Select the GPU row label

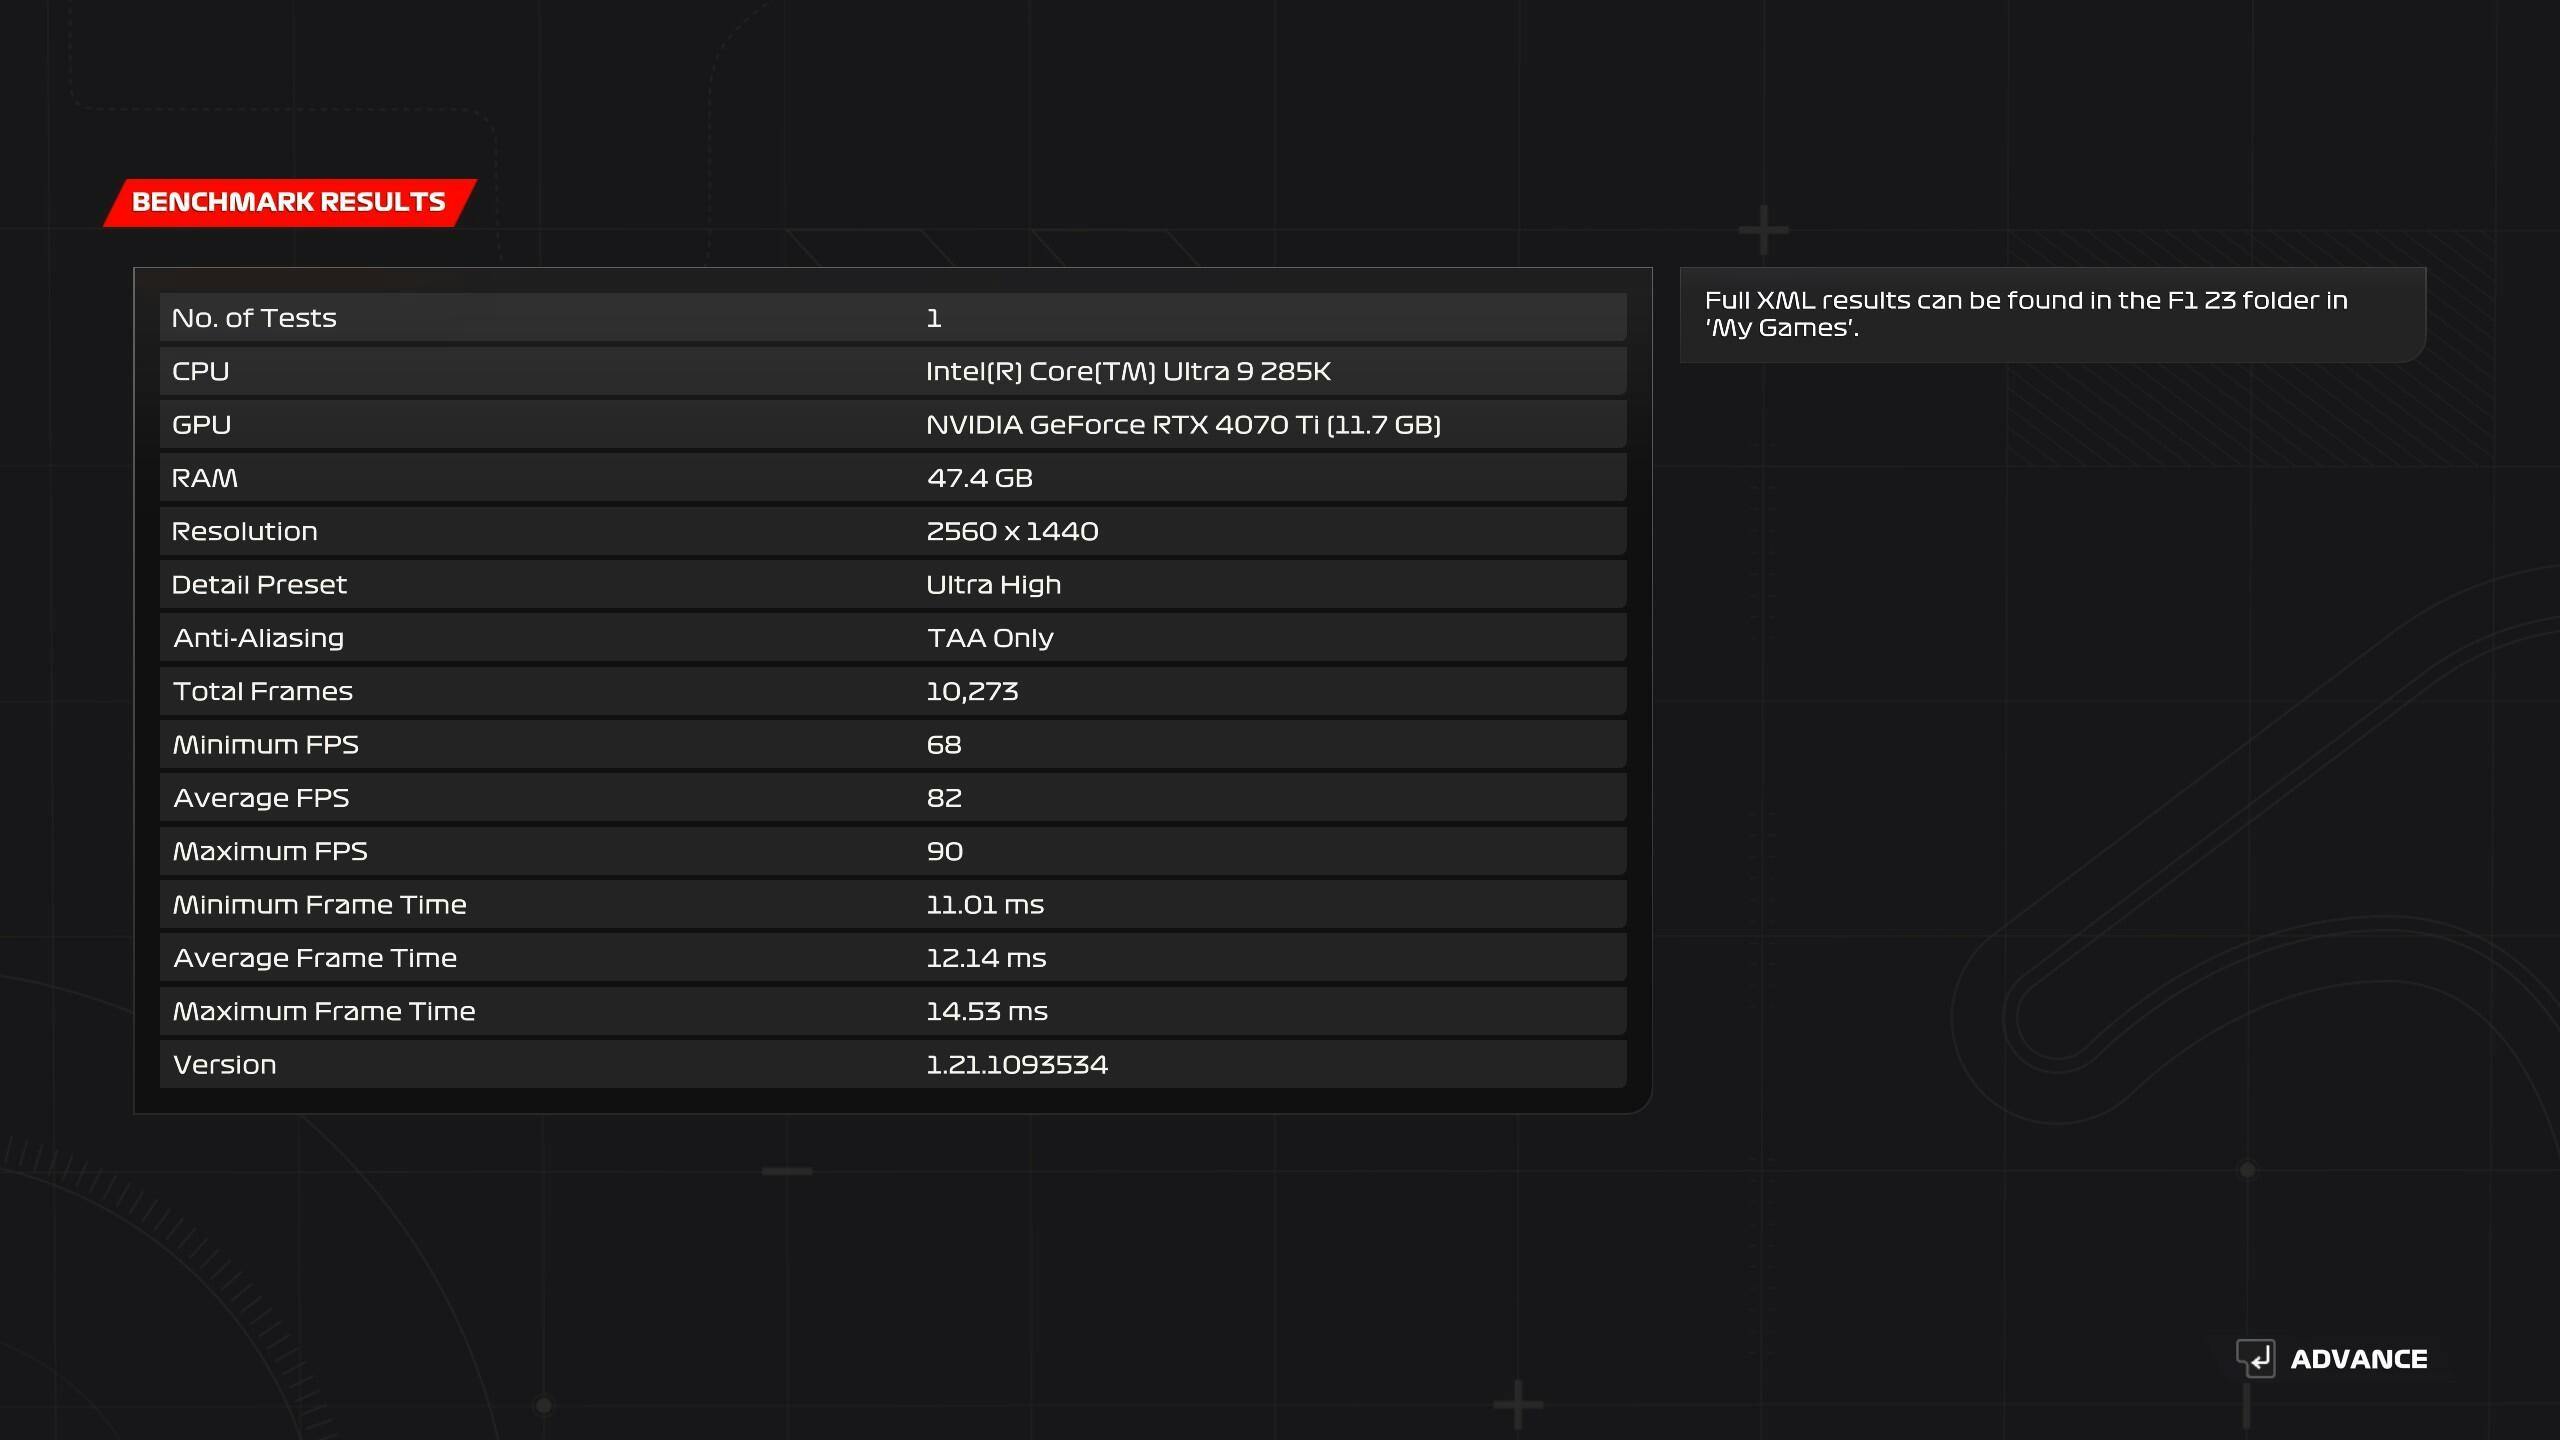click(202, 425)
